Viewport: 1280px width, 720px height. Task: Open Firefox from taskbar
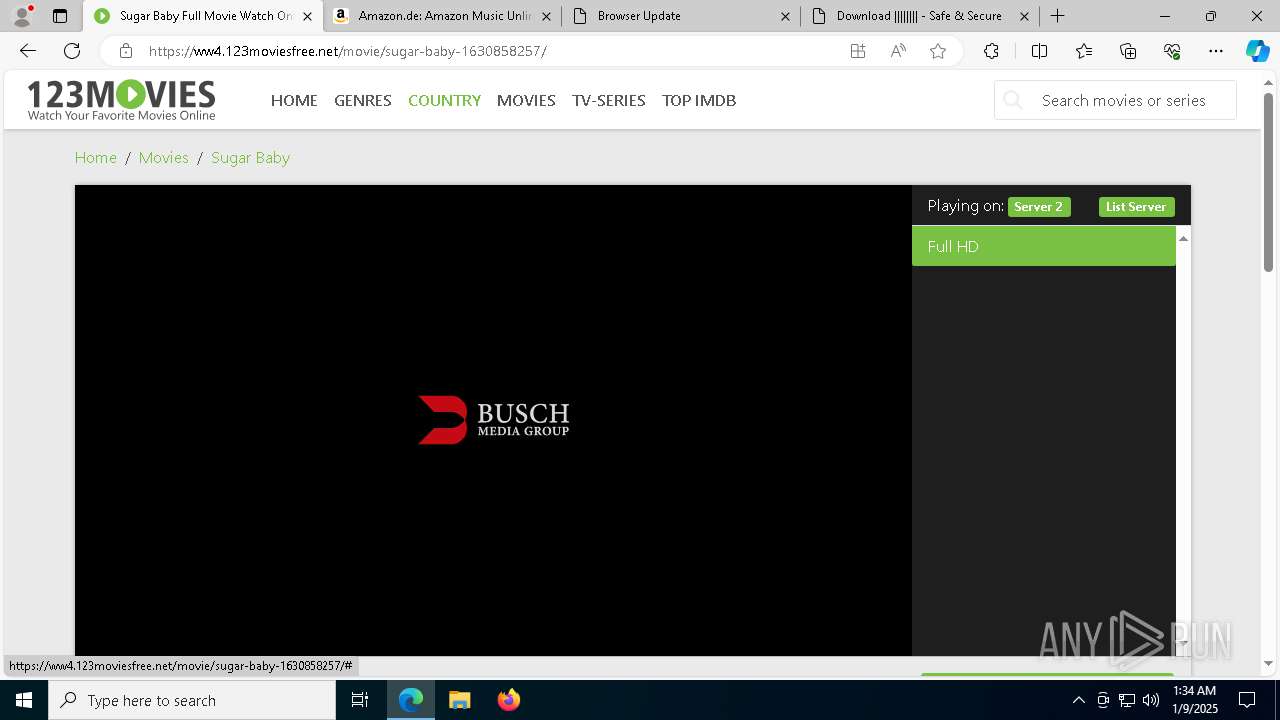coord(508,700)
